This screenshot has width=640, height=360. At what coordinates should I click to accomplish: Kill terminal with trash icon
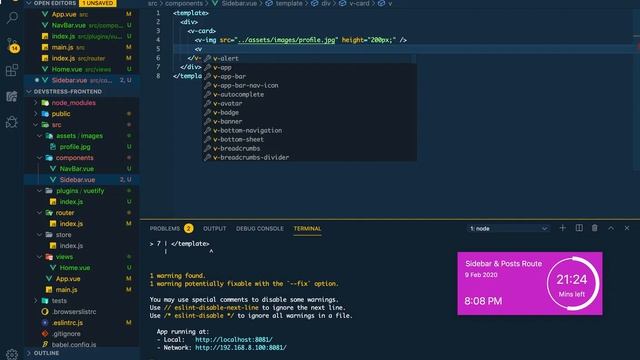click(x=595, y=228)
